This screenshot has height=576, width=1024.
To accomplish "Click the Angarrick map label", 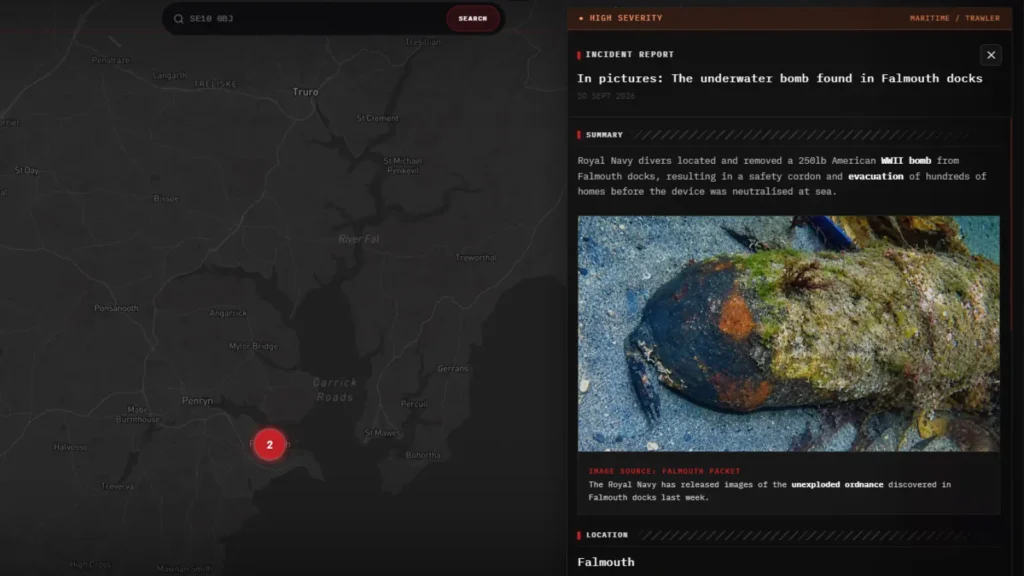I will click(228, 313).
